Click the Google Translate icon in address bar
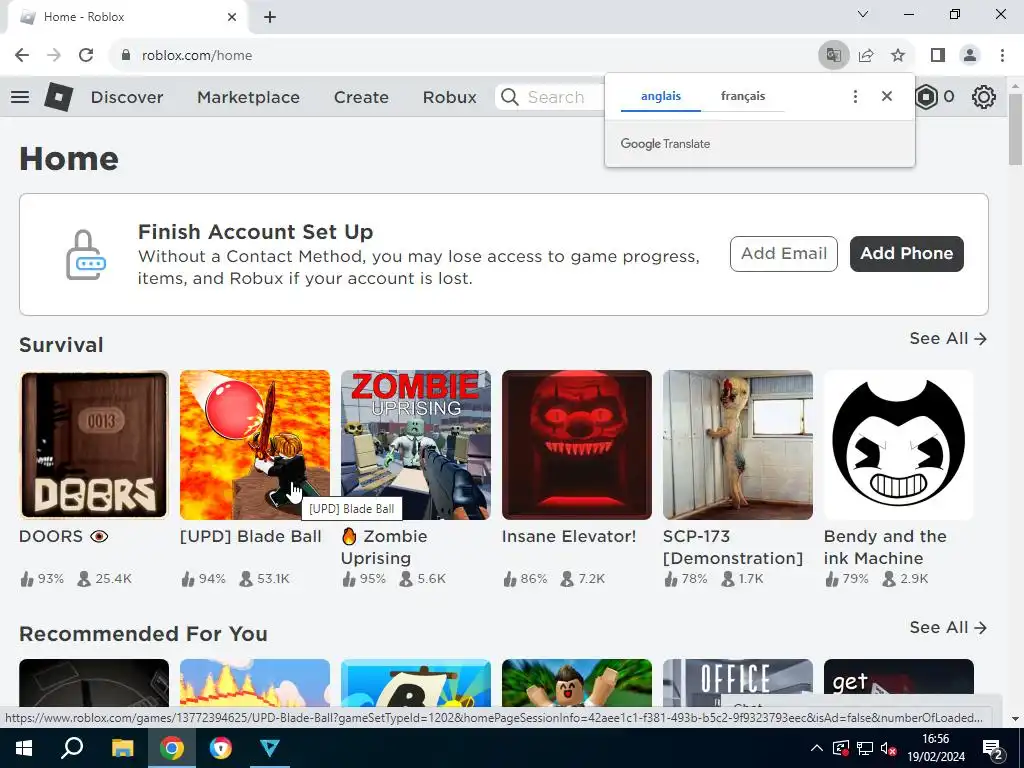Screen dimensions: 1024x768 [x=833, y=56]
